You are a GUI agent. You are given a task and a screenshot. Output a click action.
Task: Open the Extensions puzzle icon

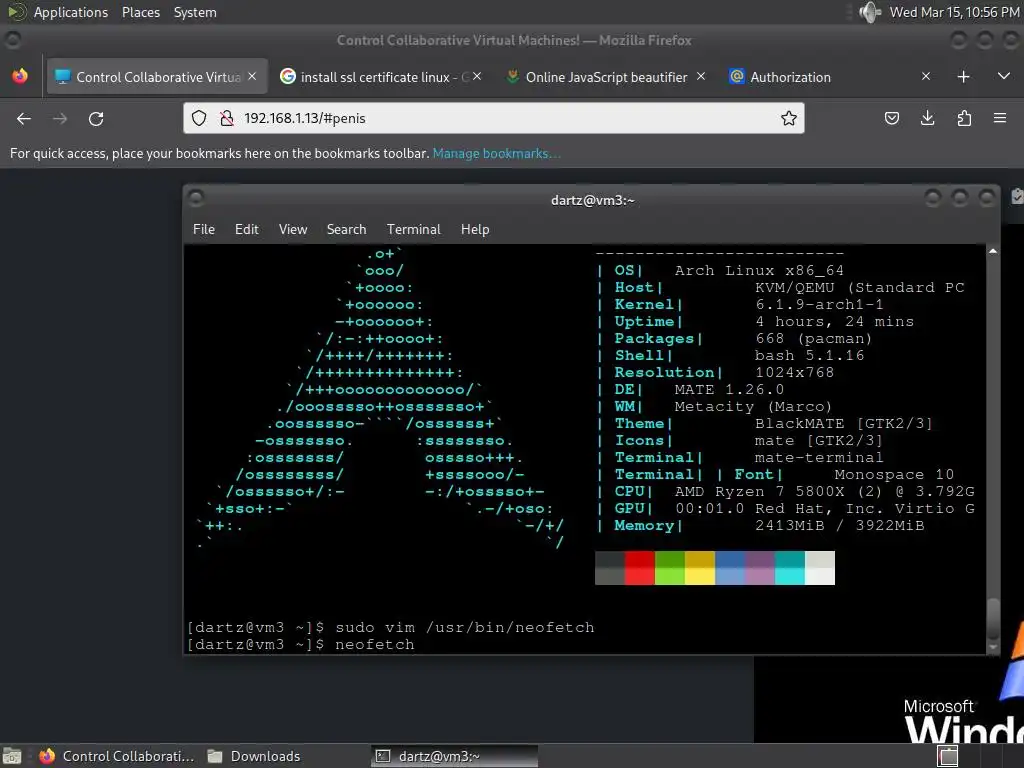(x=964, y=118)
